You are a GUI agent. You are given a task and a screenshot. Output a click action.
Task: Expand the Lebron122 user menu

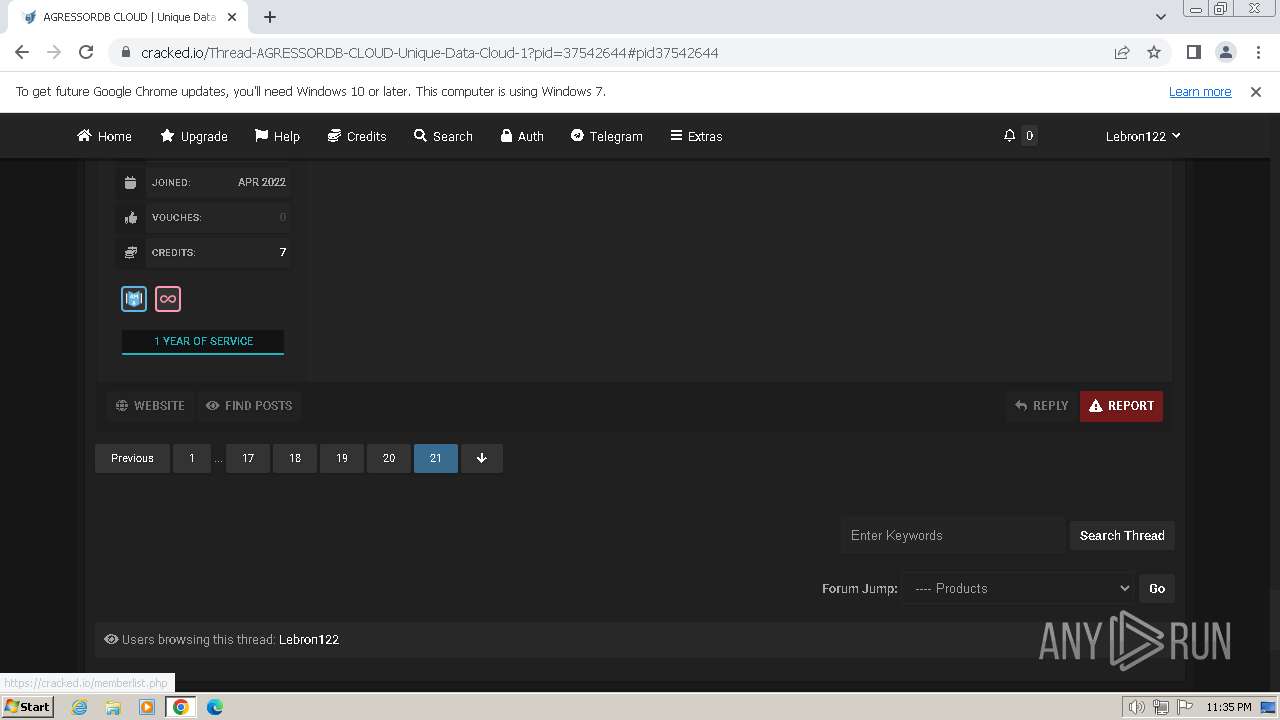tap(1143, 136)
